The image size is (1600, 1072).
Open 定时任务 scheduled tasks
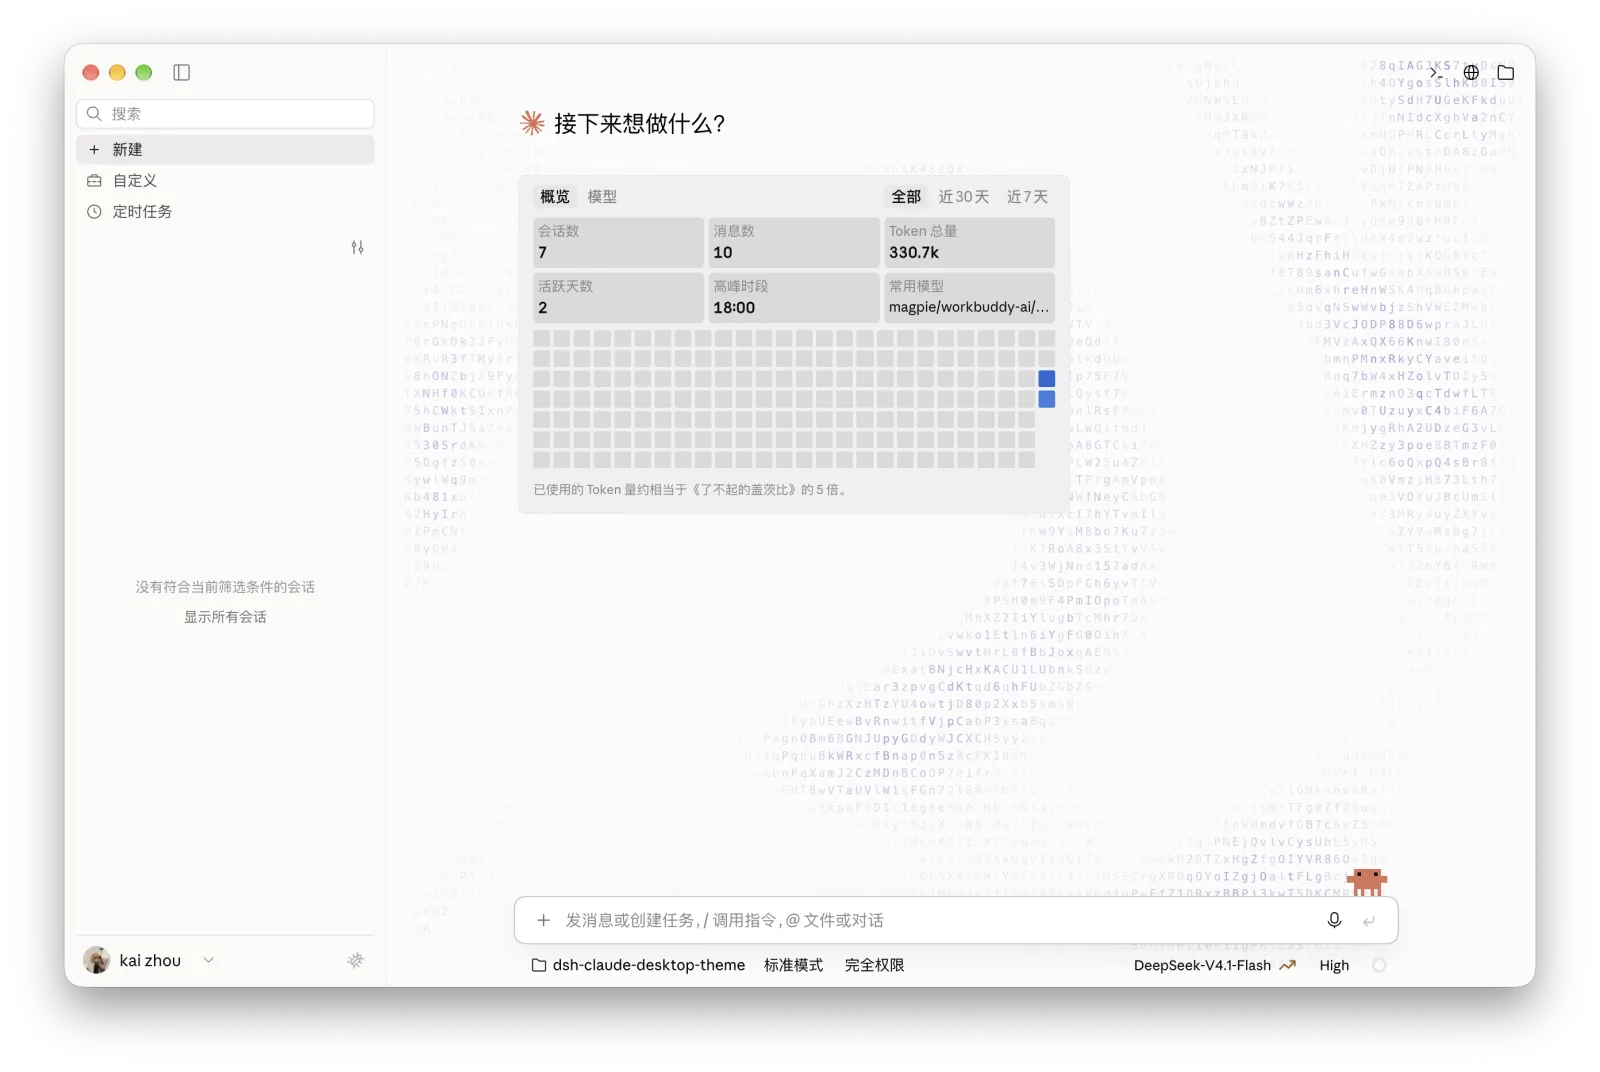coord(225,211)
